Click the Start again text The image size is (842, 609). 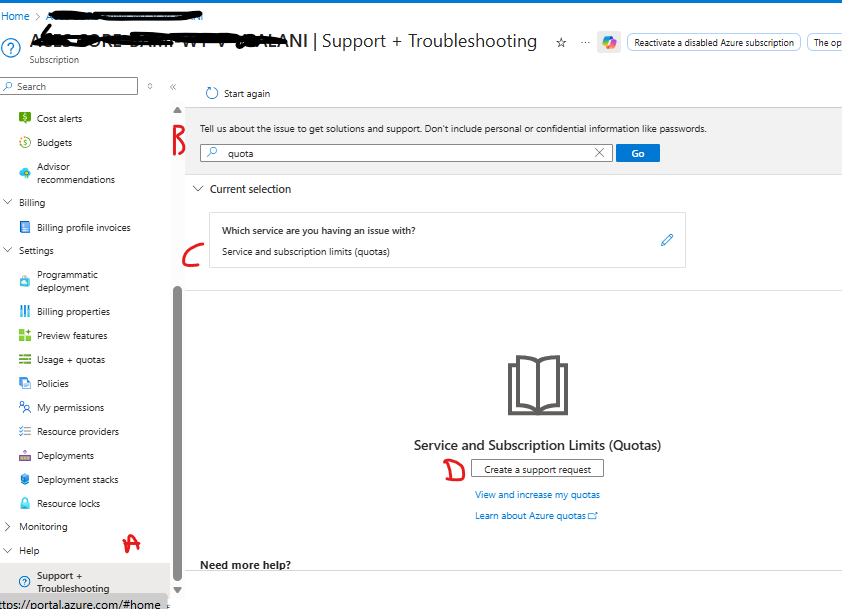(246, 94)
